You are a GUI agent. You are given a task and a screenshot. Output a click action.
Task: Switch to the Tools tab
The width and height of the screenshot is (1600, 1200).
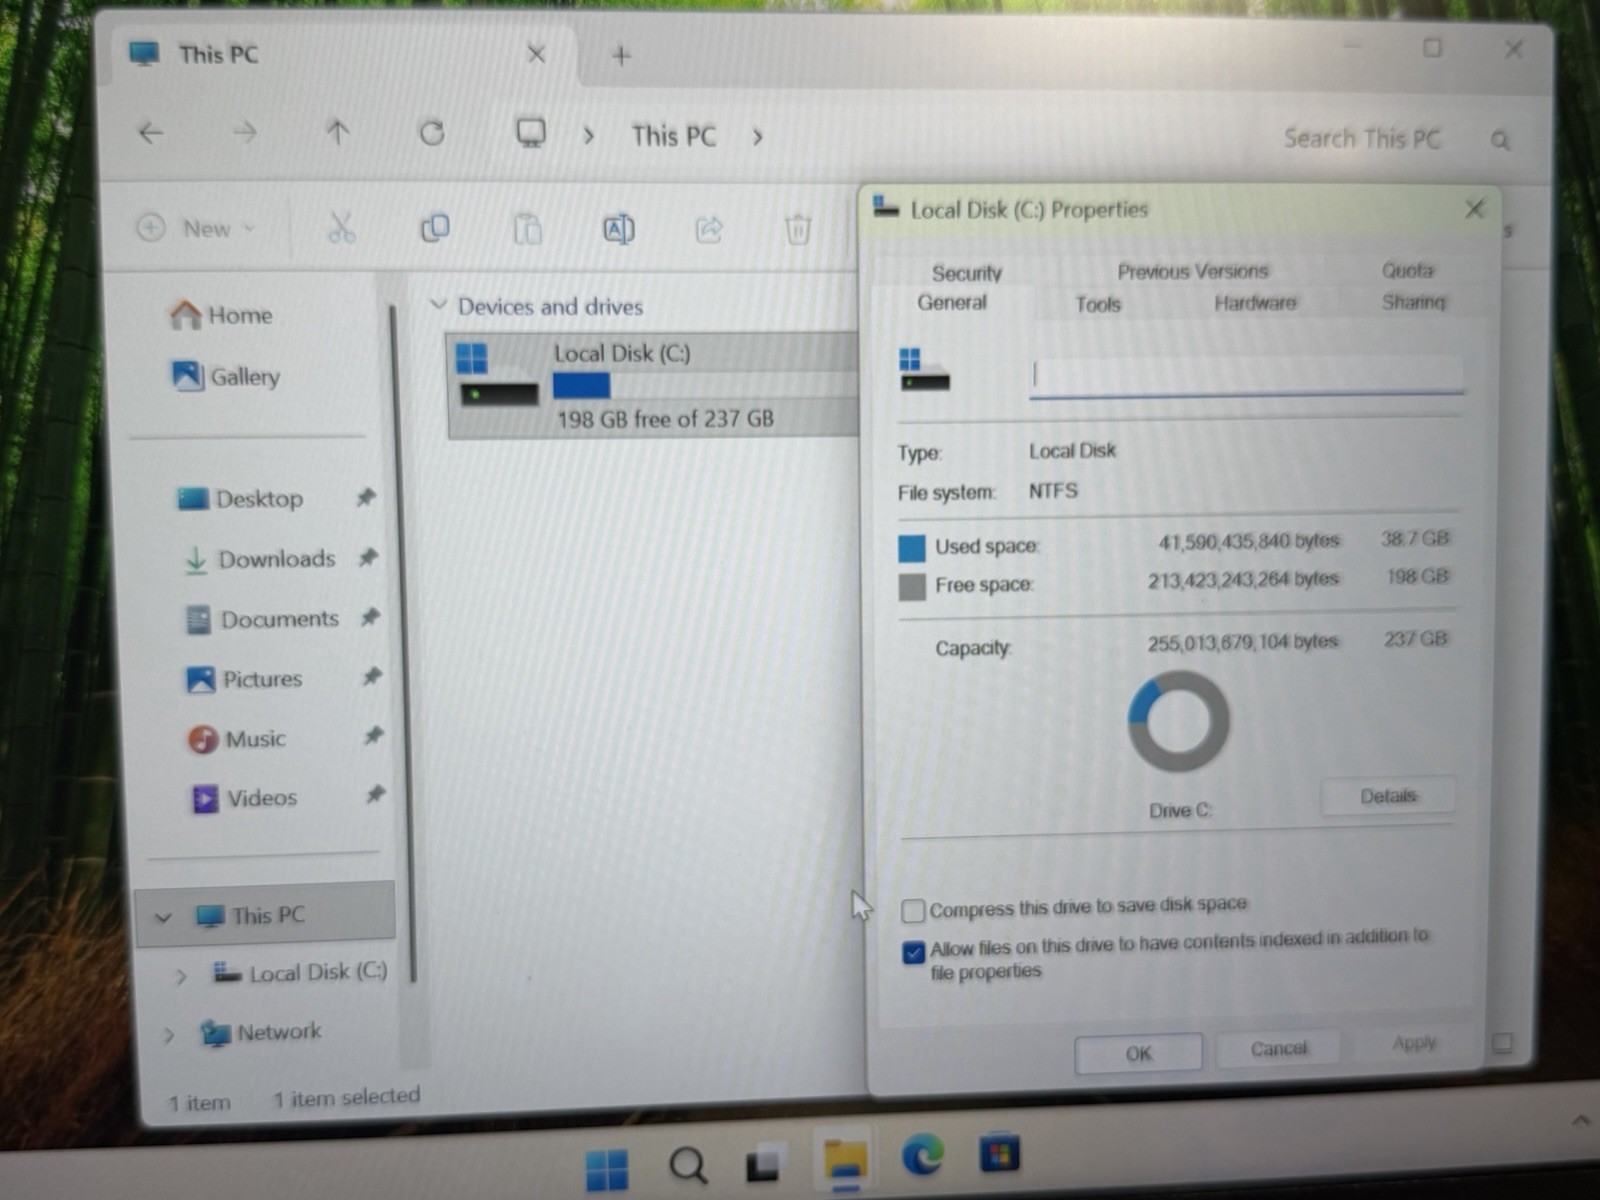(1098, 304)
